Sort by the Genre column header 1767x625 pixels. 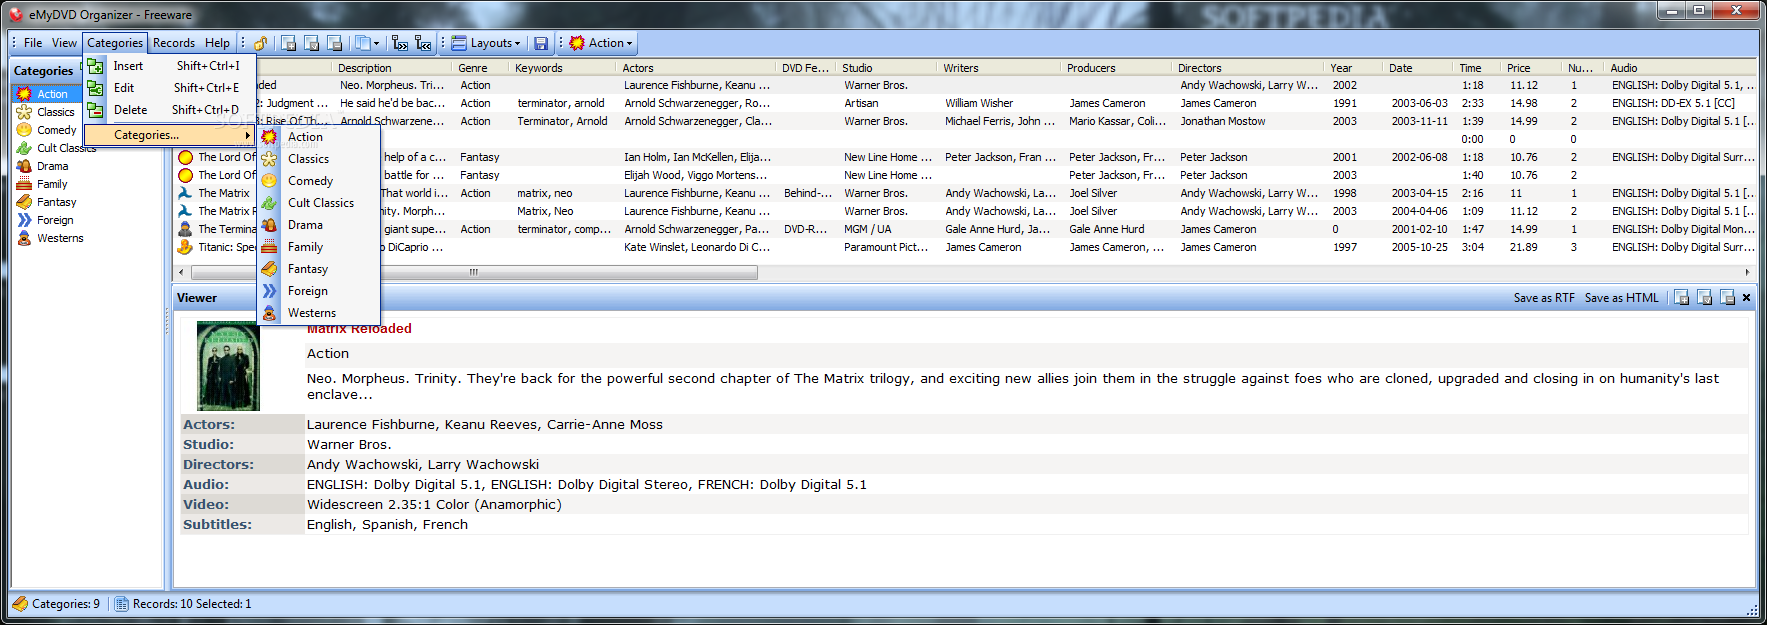pyautogui.click(x=482, y=68)
